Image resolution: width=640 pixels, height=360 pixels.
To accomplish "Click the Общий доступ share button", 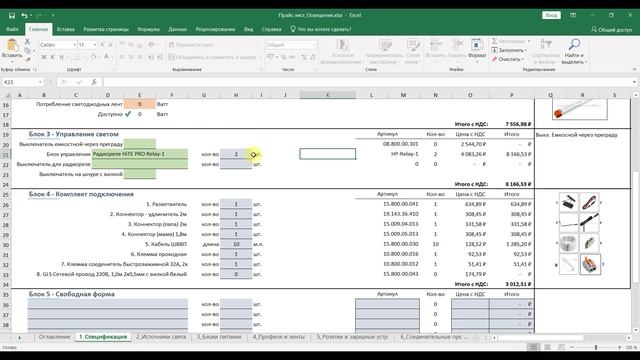I will click(x=611, y=29).
